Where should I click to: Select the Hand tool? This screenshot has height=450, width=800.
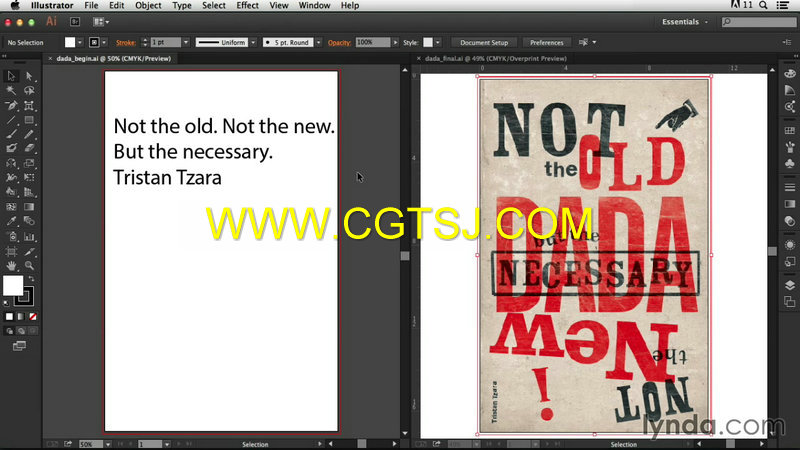(x=11, y=266)
